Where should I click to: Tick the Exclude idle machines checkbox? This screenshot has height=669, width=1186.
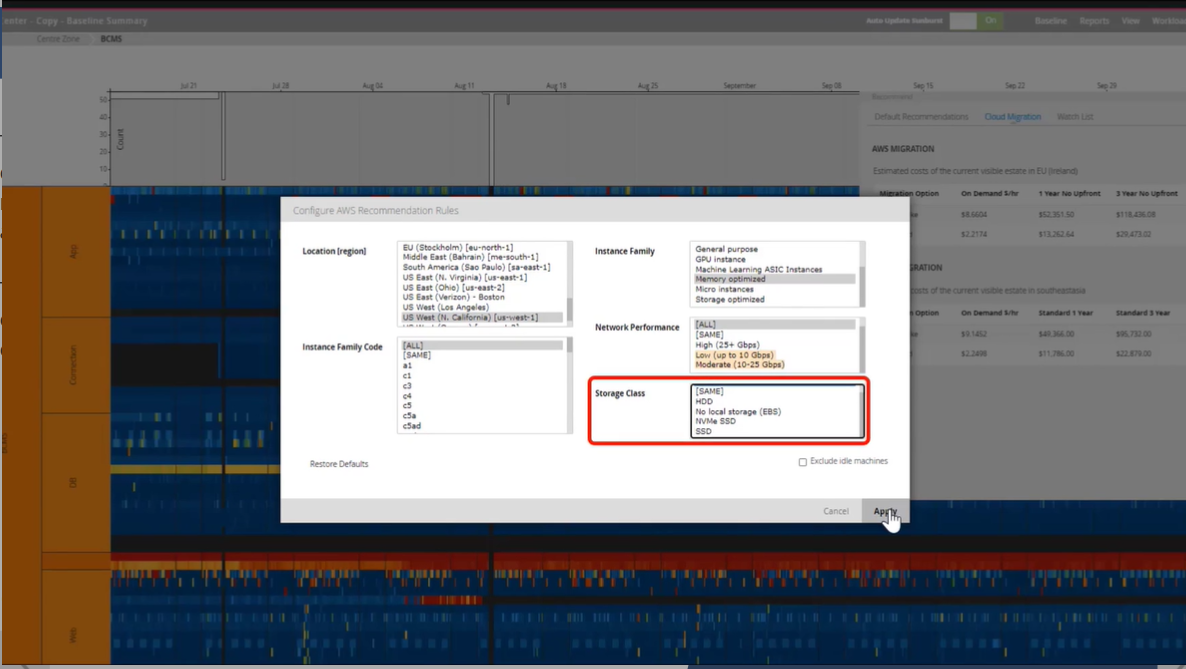(803, 462)
